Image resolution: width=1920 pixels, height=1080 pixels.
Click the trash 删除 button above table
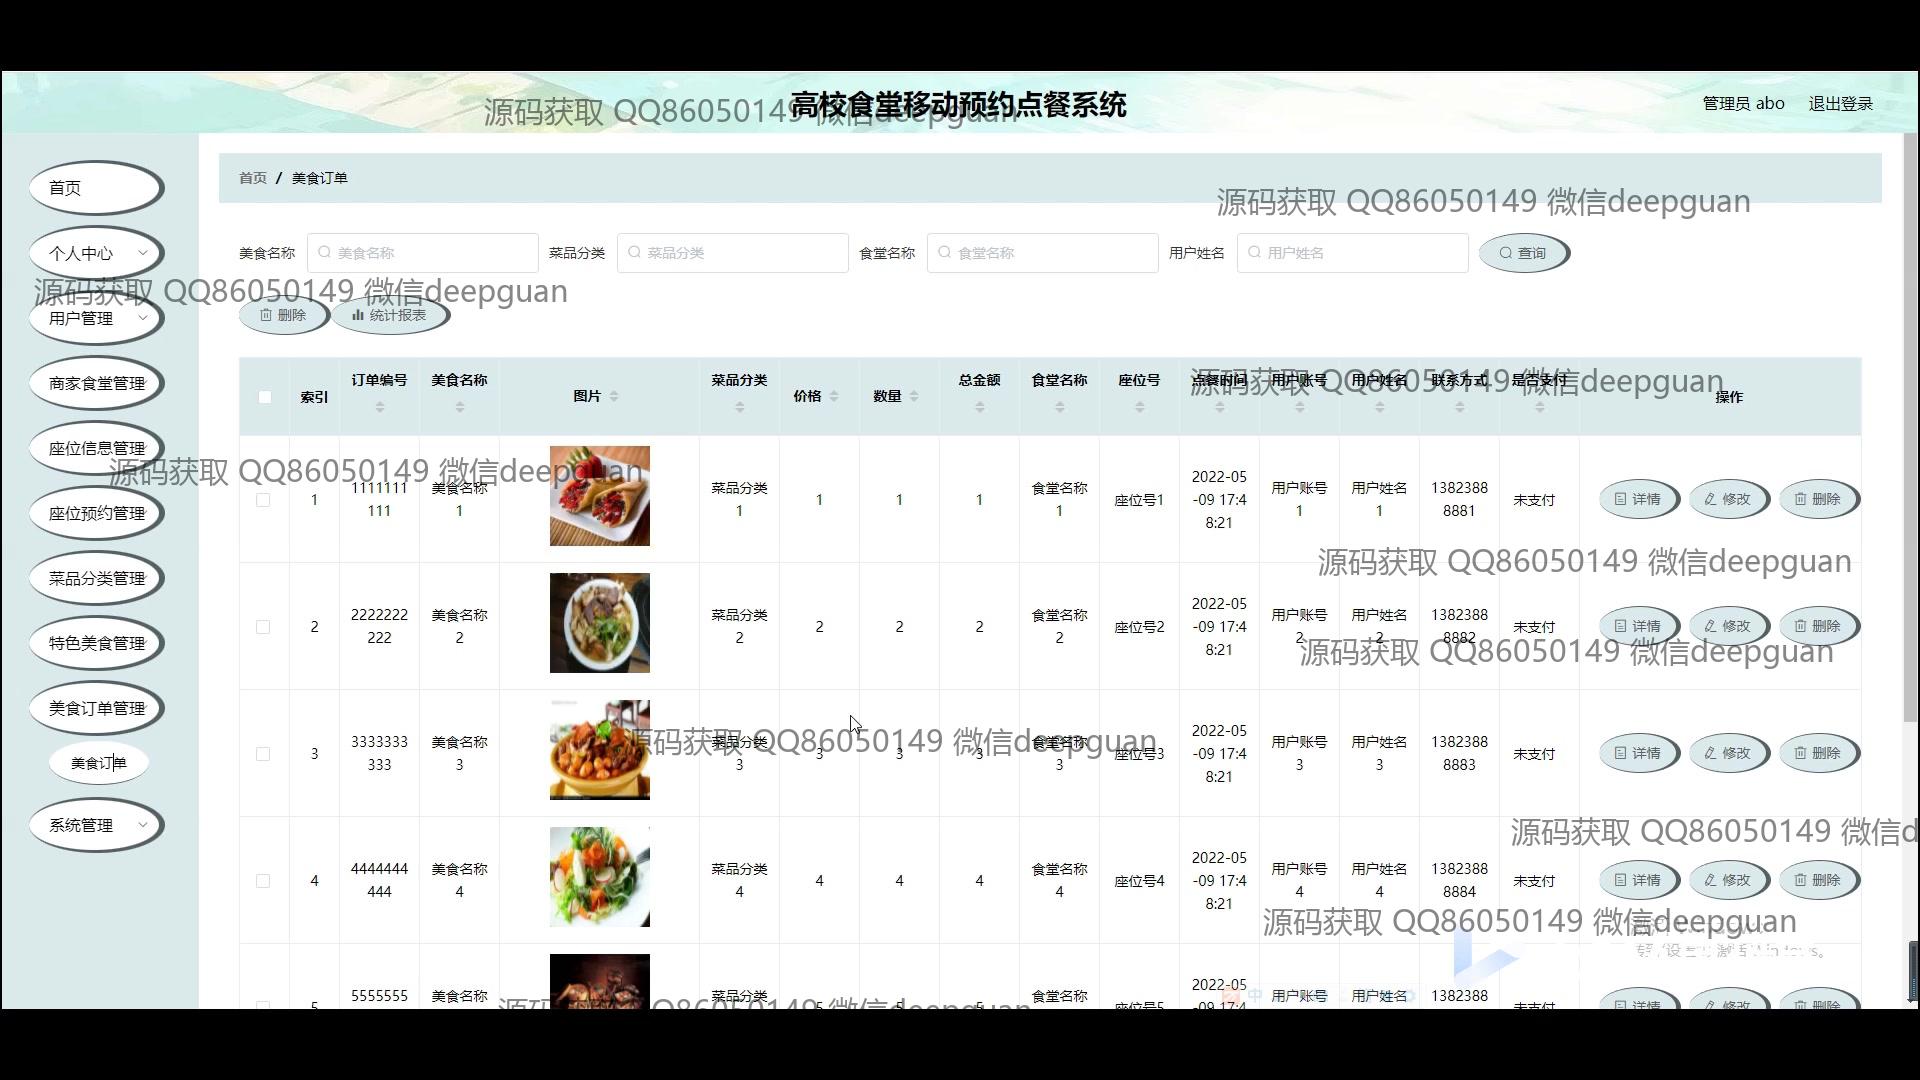(283, 315)
